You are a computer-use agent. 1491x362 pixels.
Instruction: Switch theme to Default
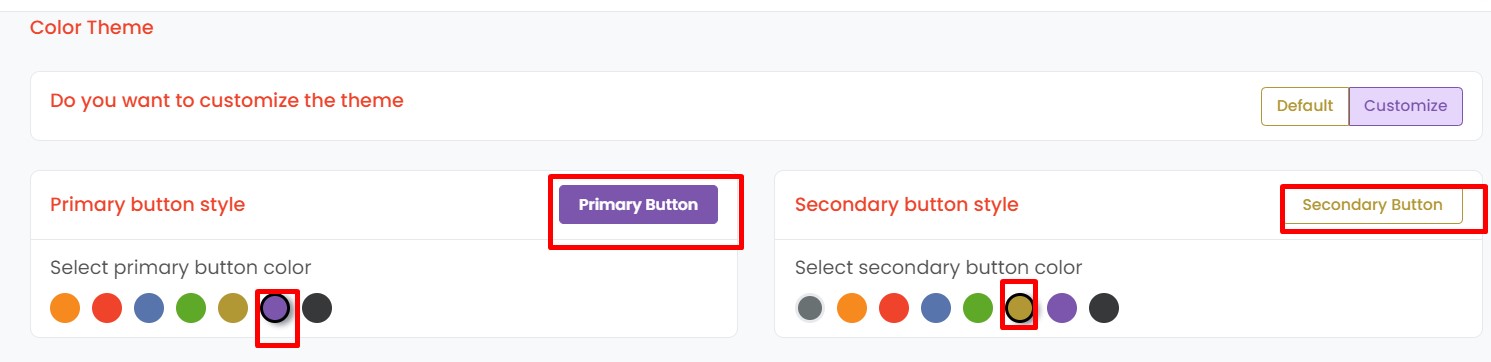coord(1305,106)
